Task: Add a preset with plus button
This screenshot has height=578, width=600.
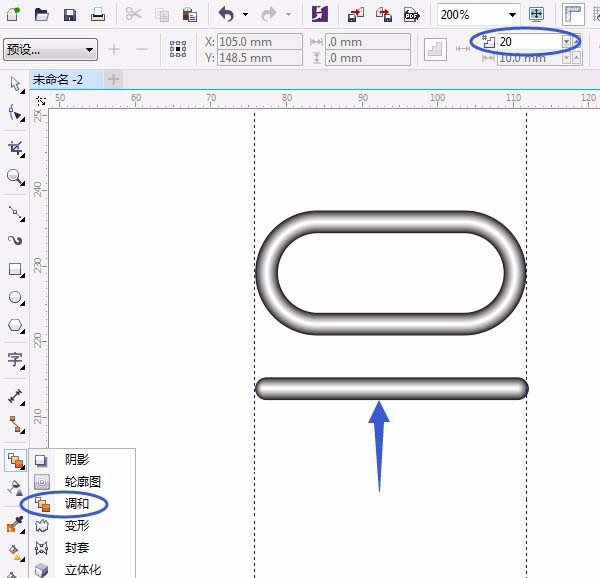Action: click(x=114, y=49)
